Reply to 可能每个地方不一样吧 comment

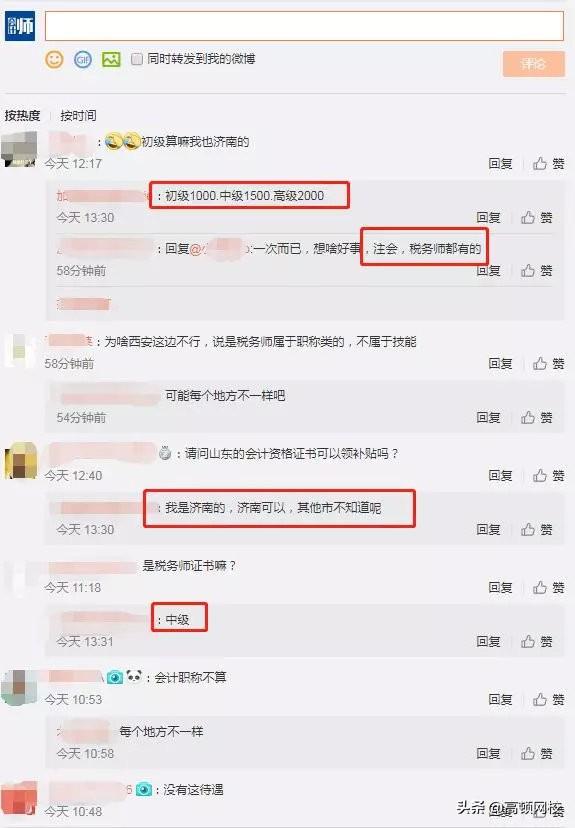coord(488,417)
